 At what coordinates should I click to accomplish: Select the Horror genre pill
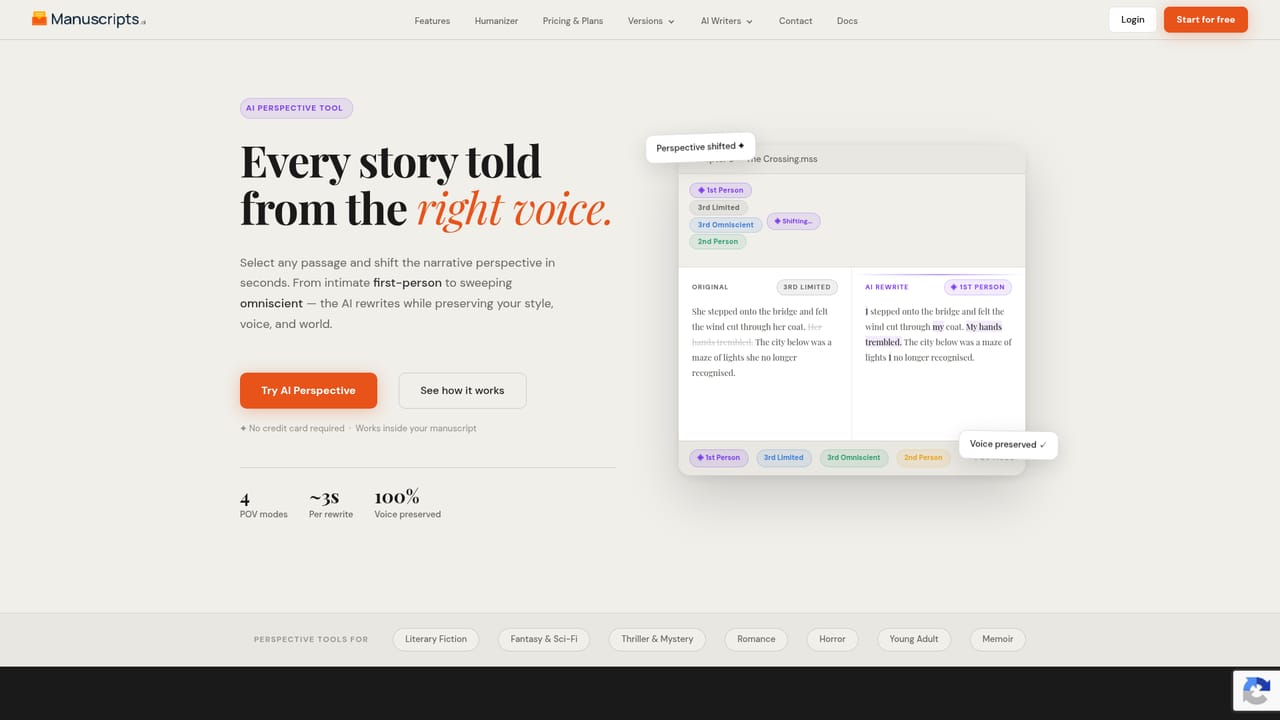pyautogui.click(x=832, y=639)
